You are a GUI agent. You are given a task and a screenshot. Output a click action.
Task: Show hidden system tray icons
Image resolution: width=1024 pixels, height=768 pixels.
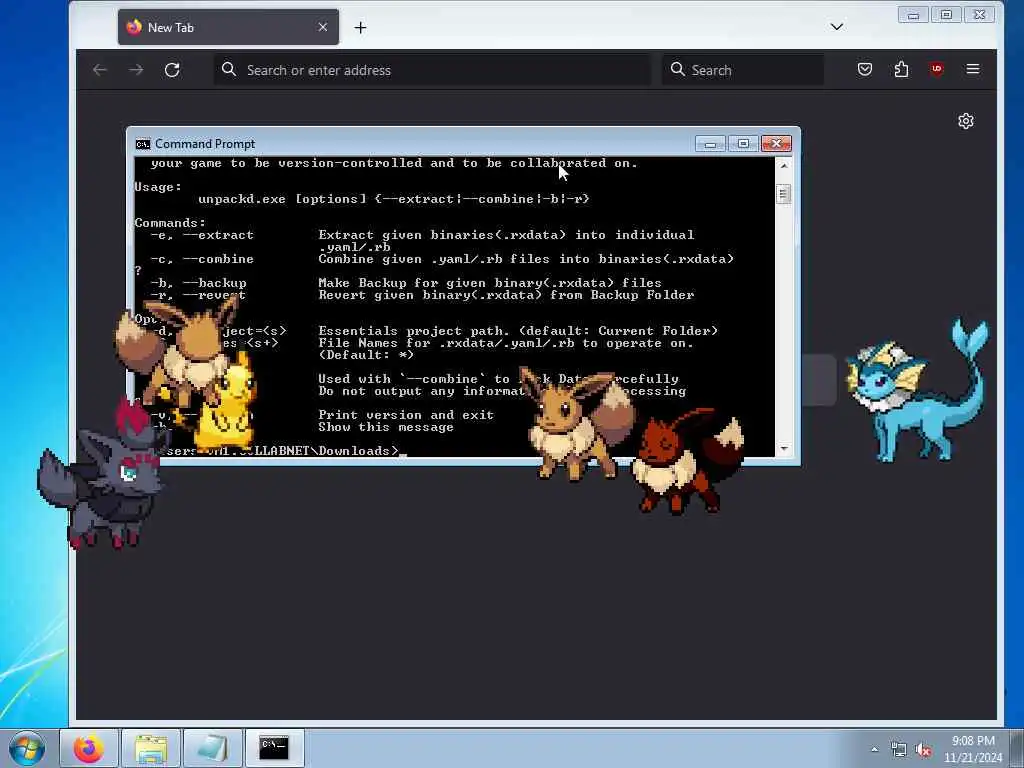pos(874,750)
